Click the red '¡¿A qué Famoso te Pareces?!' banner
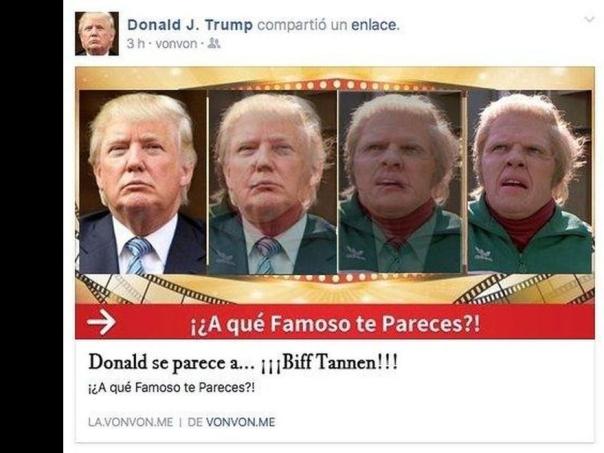This screenshot has width=604, height=453. point(335,322)
